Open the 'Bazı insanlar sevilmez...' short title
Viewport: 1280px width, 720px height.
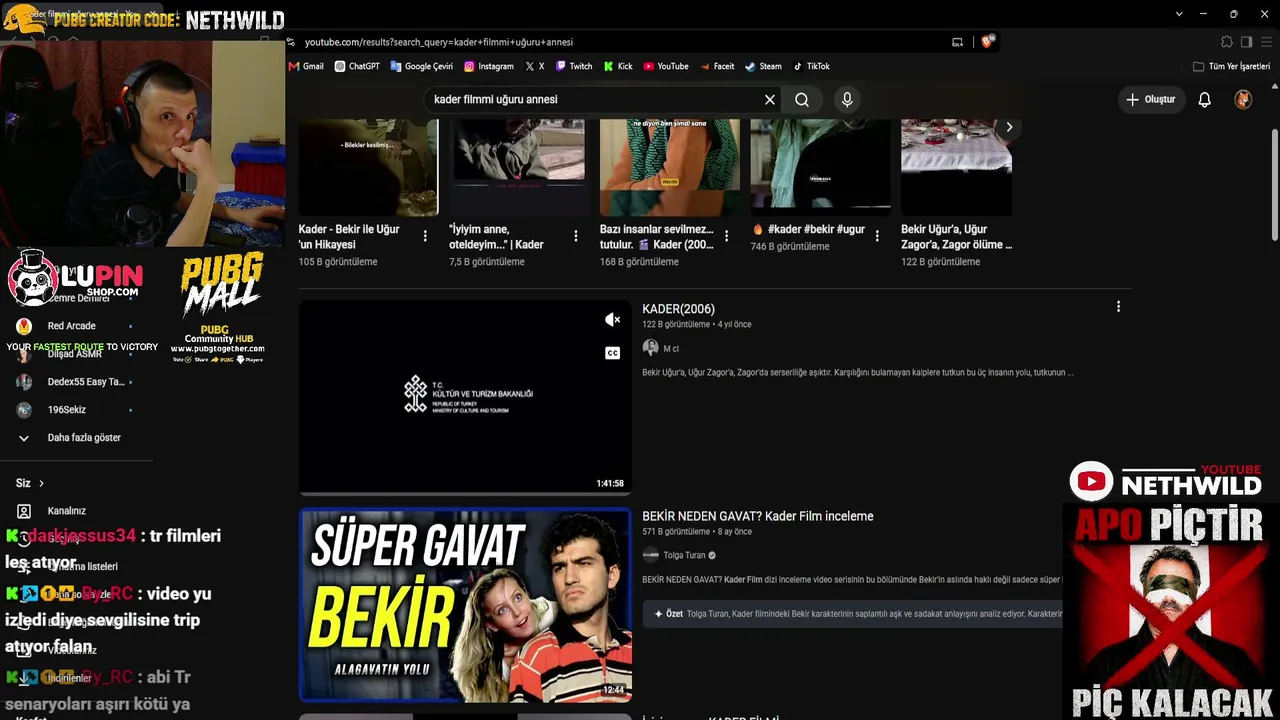pyautogui.click(x=656, y=237)
